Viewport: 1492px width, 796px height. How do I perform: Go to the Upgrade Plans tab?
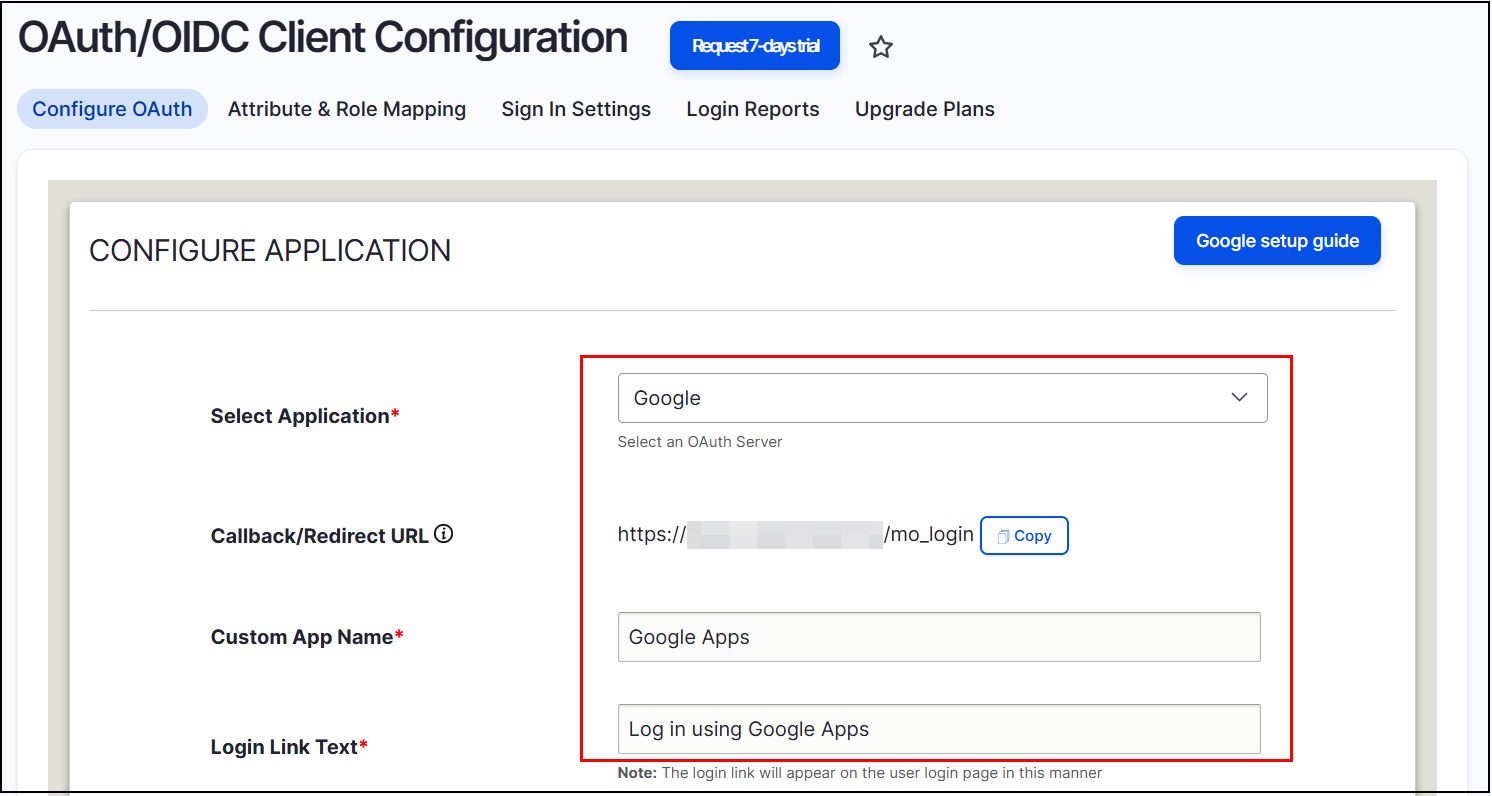(x=924, y=109)
